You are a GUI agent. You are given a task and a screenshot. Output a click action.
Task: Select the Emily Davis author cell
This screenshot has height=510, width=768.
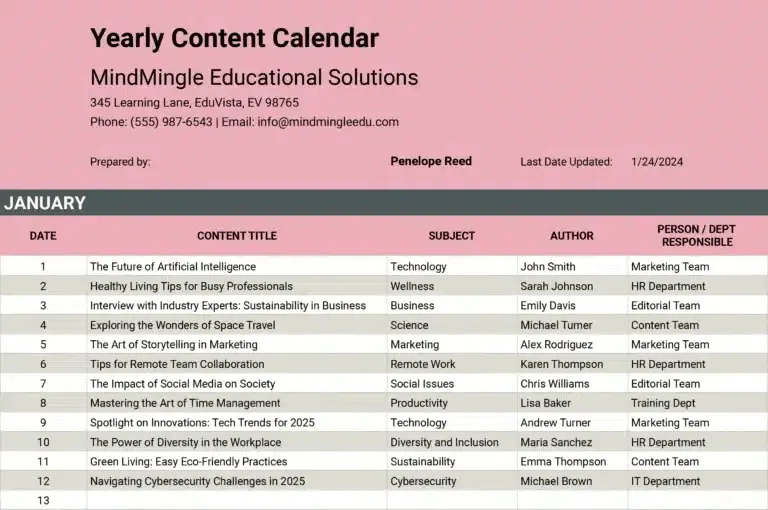tap(573, 306)
